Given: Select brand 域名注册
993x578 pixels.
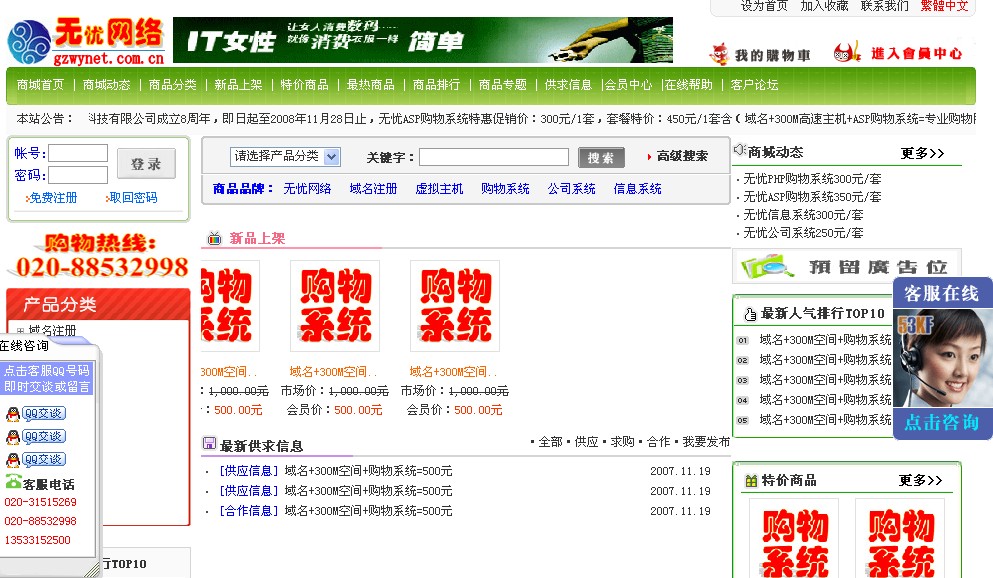Looking at the screenshot, I should 373,189.
